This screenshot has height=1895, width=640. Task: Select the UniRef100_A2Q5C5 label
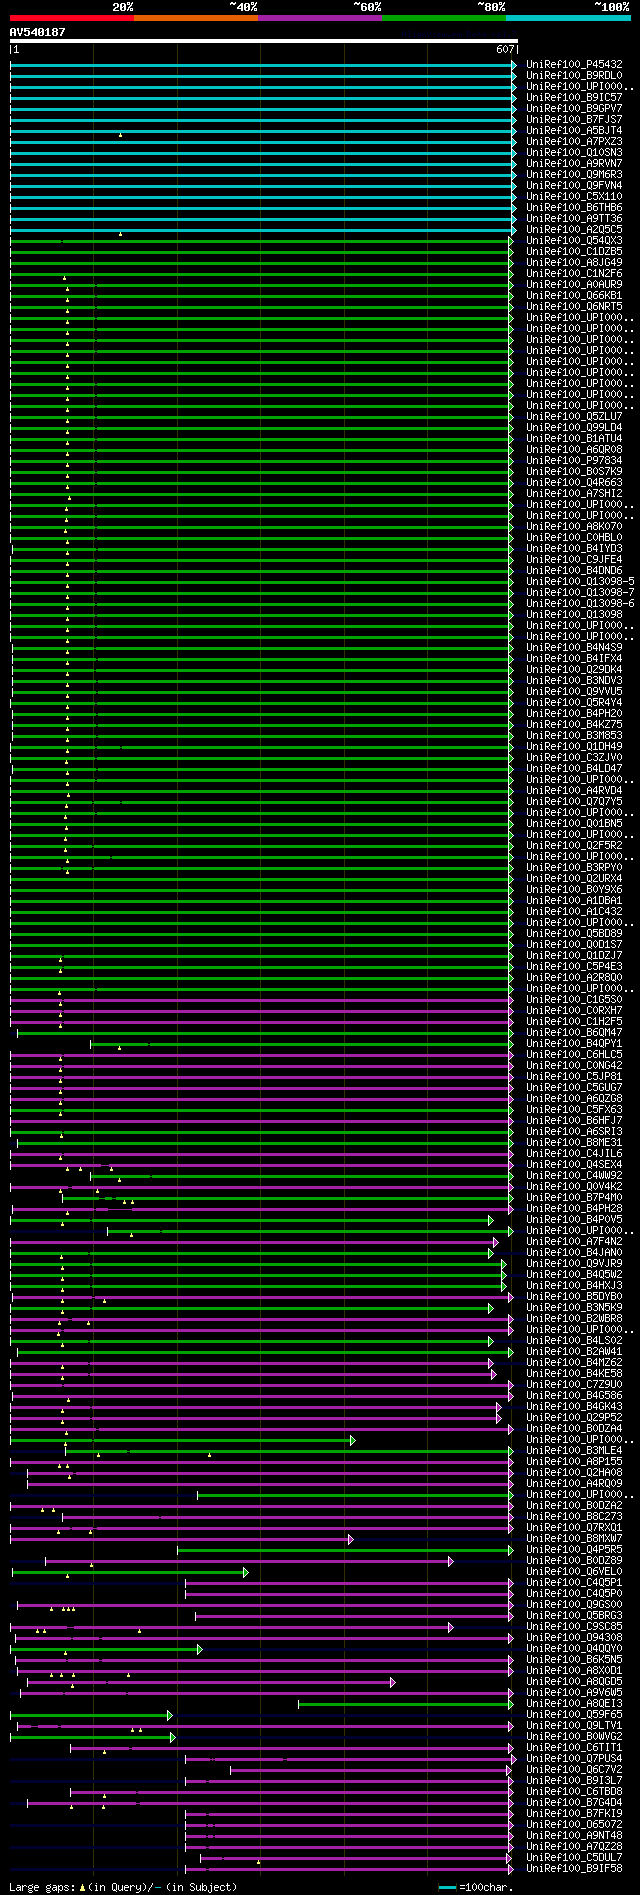tap(574, 229)
